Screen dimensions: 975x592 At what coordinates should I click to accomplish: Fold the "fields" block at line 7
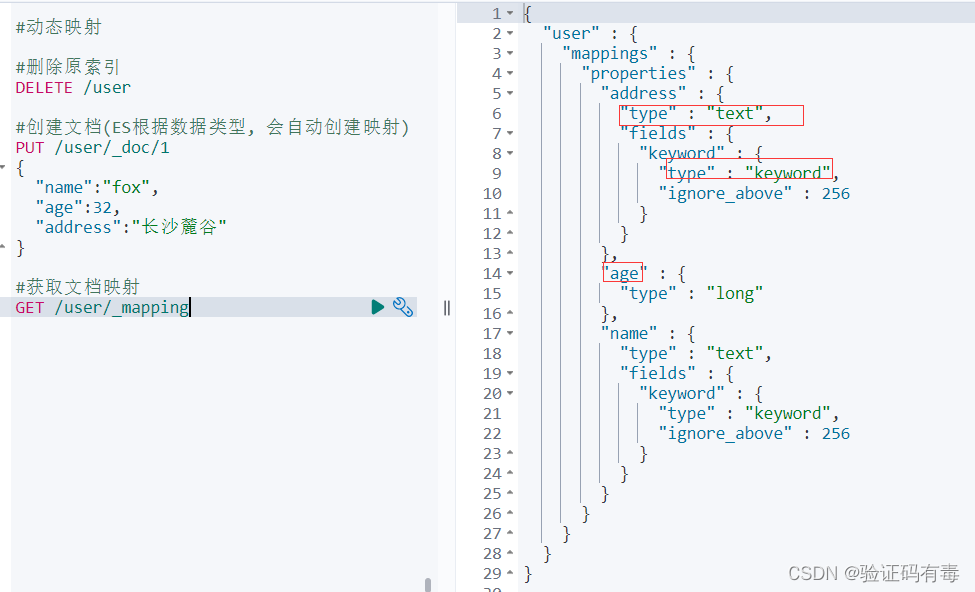[x=510, y=133]
